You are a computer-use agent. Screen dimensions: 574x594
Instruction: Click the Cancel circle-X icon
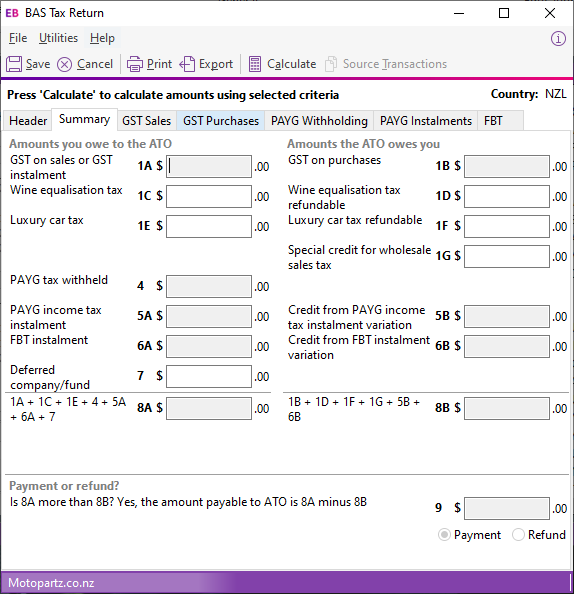pyautogui.click(x=64, y=64)
